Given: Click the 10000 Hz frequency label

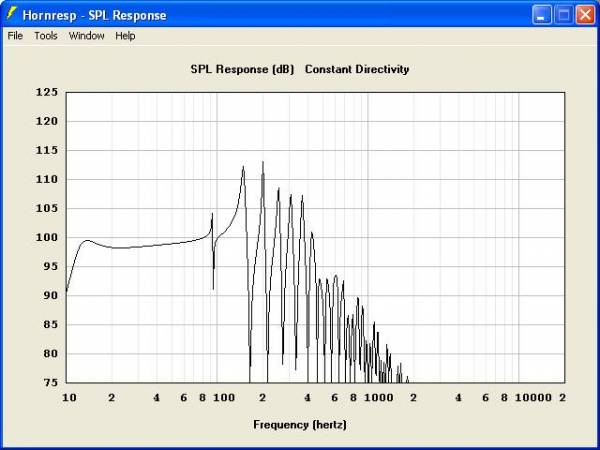Looking at the screenshot, I should (533, 398).
